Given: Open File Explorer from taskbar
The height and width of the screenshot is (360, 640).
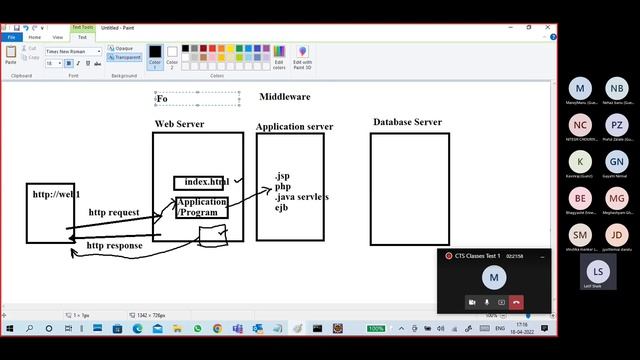Looking at the screenshot, I should (x=178, y=328).
